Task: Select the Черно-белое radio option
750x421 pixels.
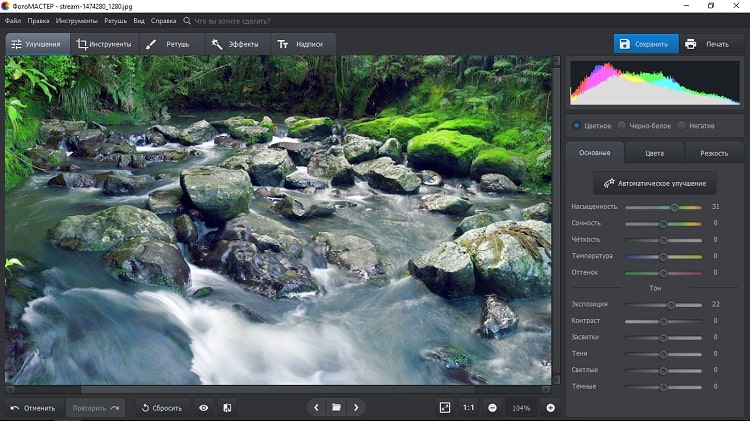Action: 622,125
